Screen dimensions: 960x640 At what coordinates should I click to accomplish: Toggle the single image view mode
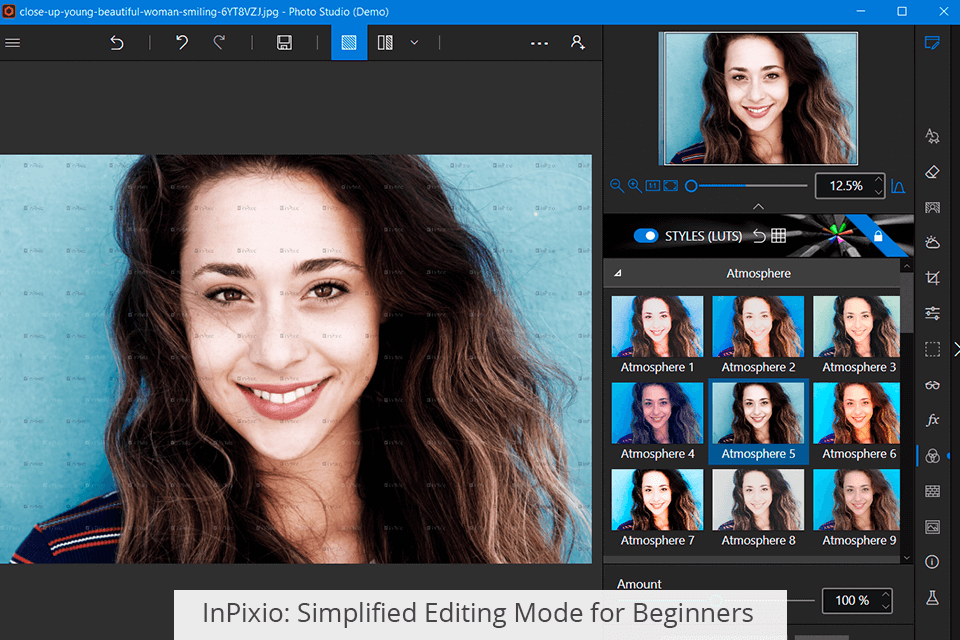pyautogui.click(x=349, y=43)
